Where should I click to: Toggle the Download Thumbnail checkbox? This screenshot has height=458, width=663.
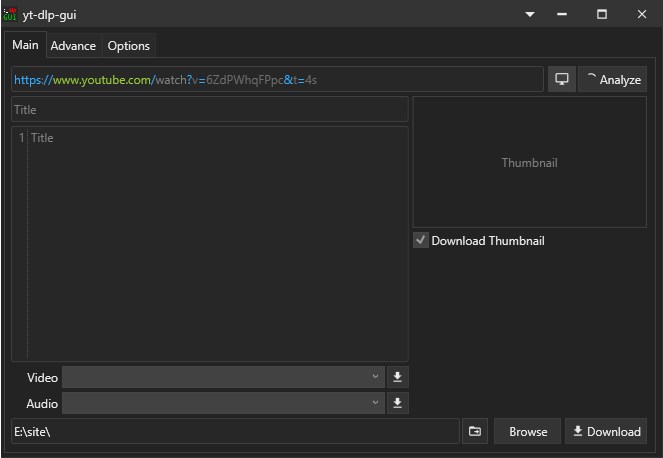click(x=421, y=241)
